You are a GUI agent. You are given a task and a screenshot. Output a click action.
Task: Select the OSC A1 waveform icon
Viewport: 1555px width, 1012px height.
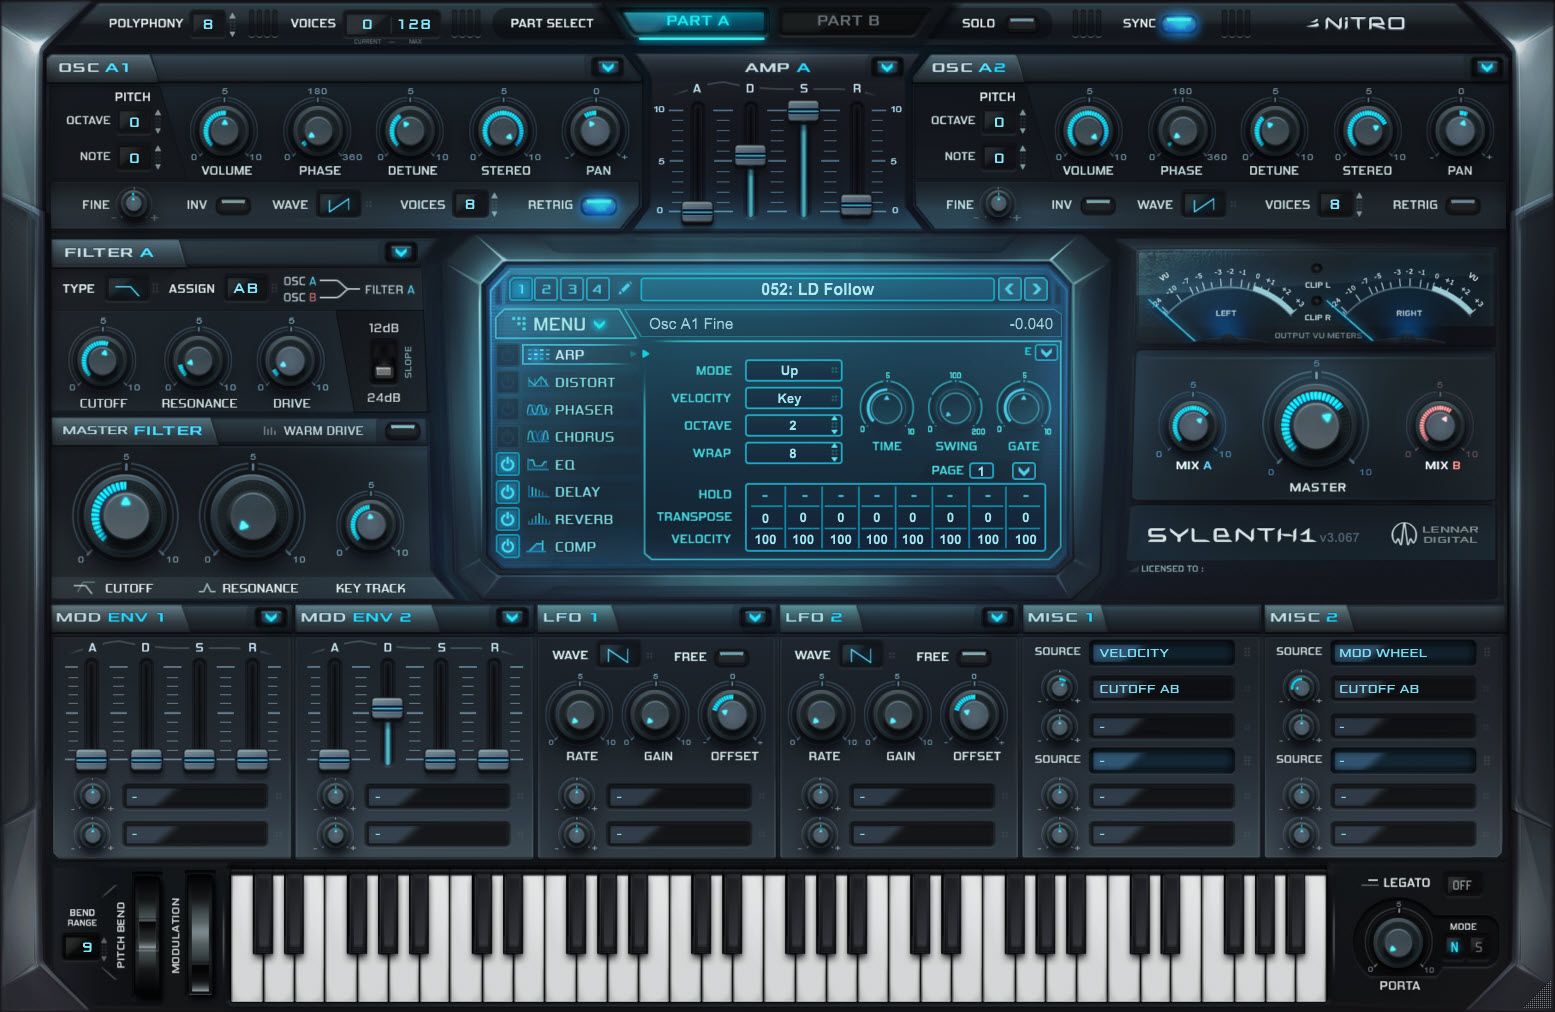point(339,205)
